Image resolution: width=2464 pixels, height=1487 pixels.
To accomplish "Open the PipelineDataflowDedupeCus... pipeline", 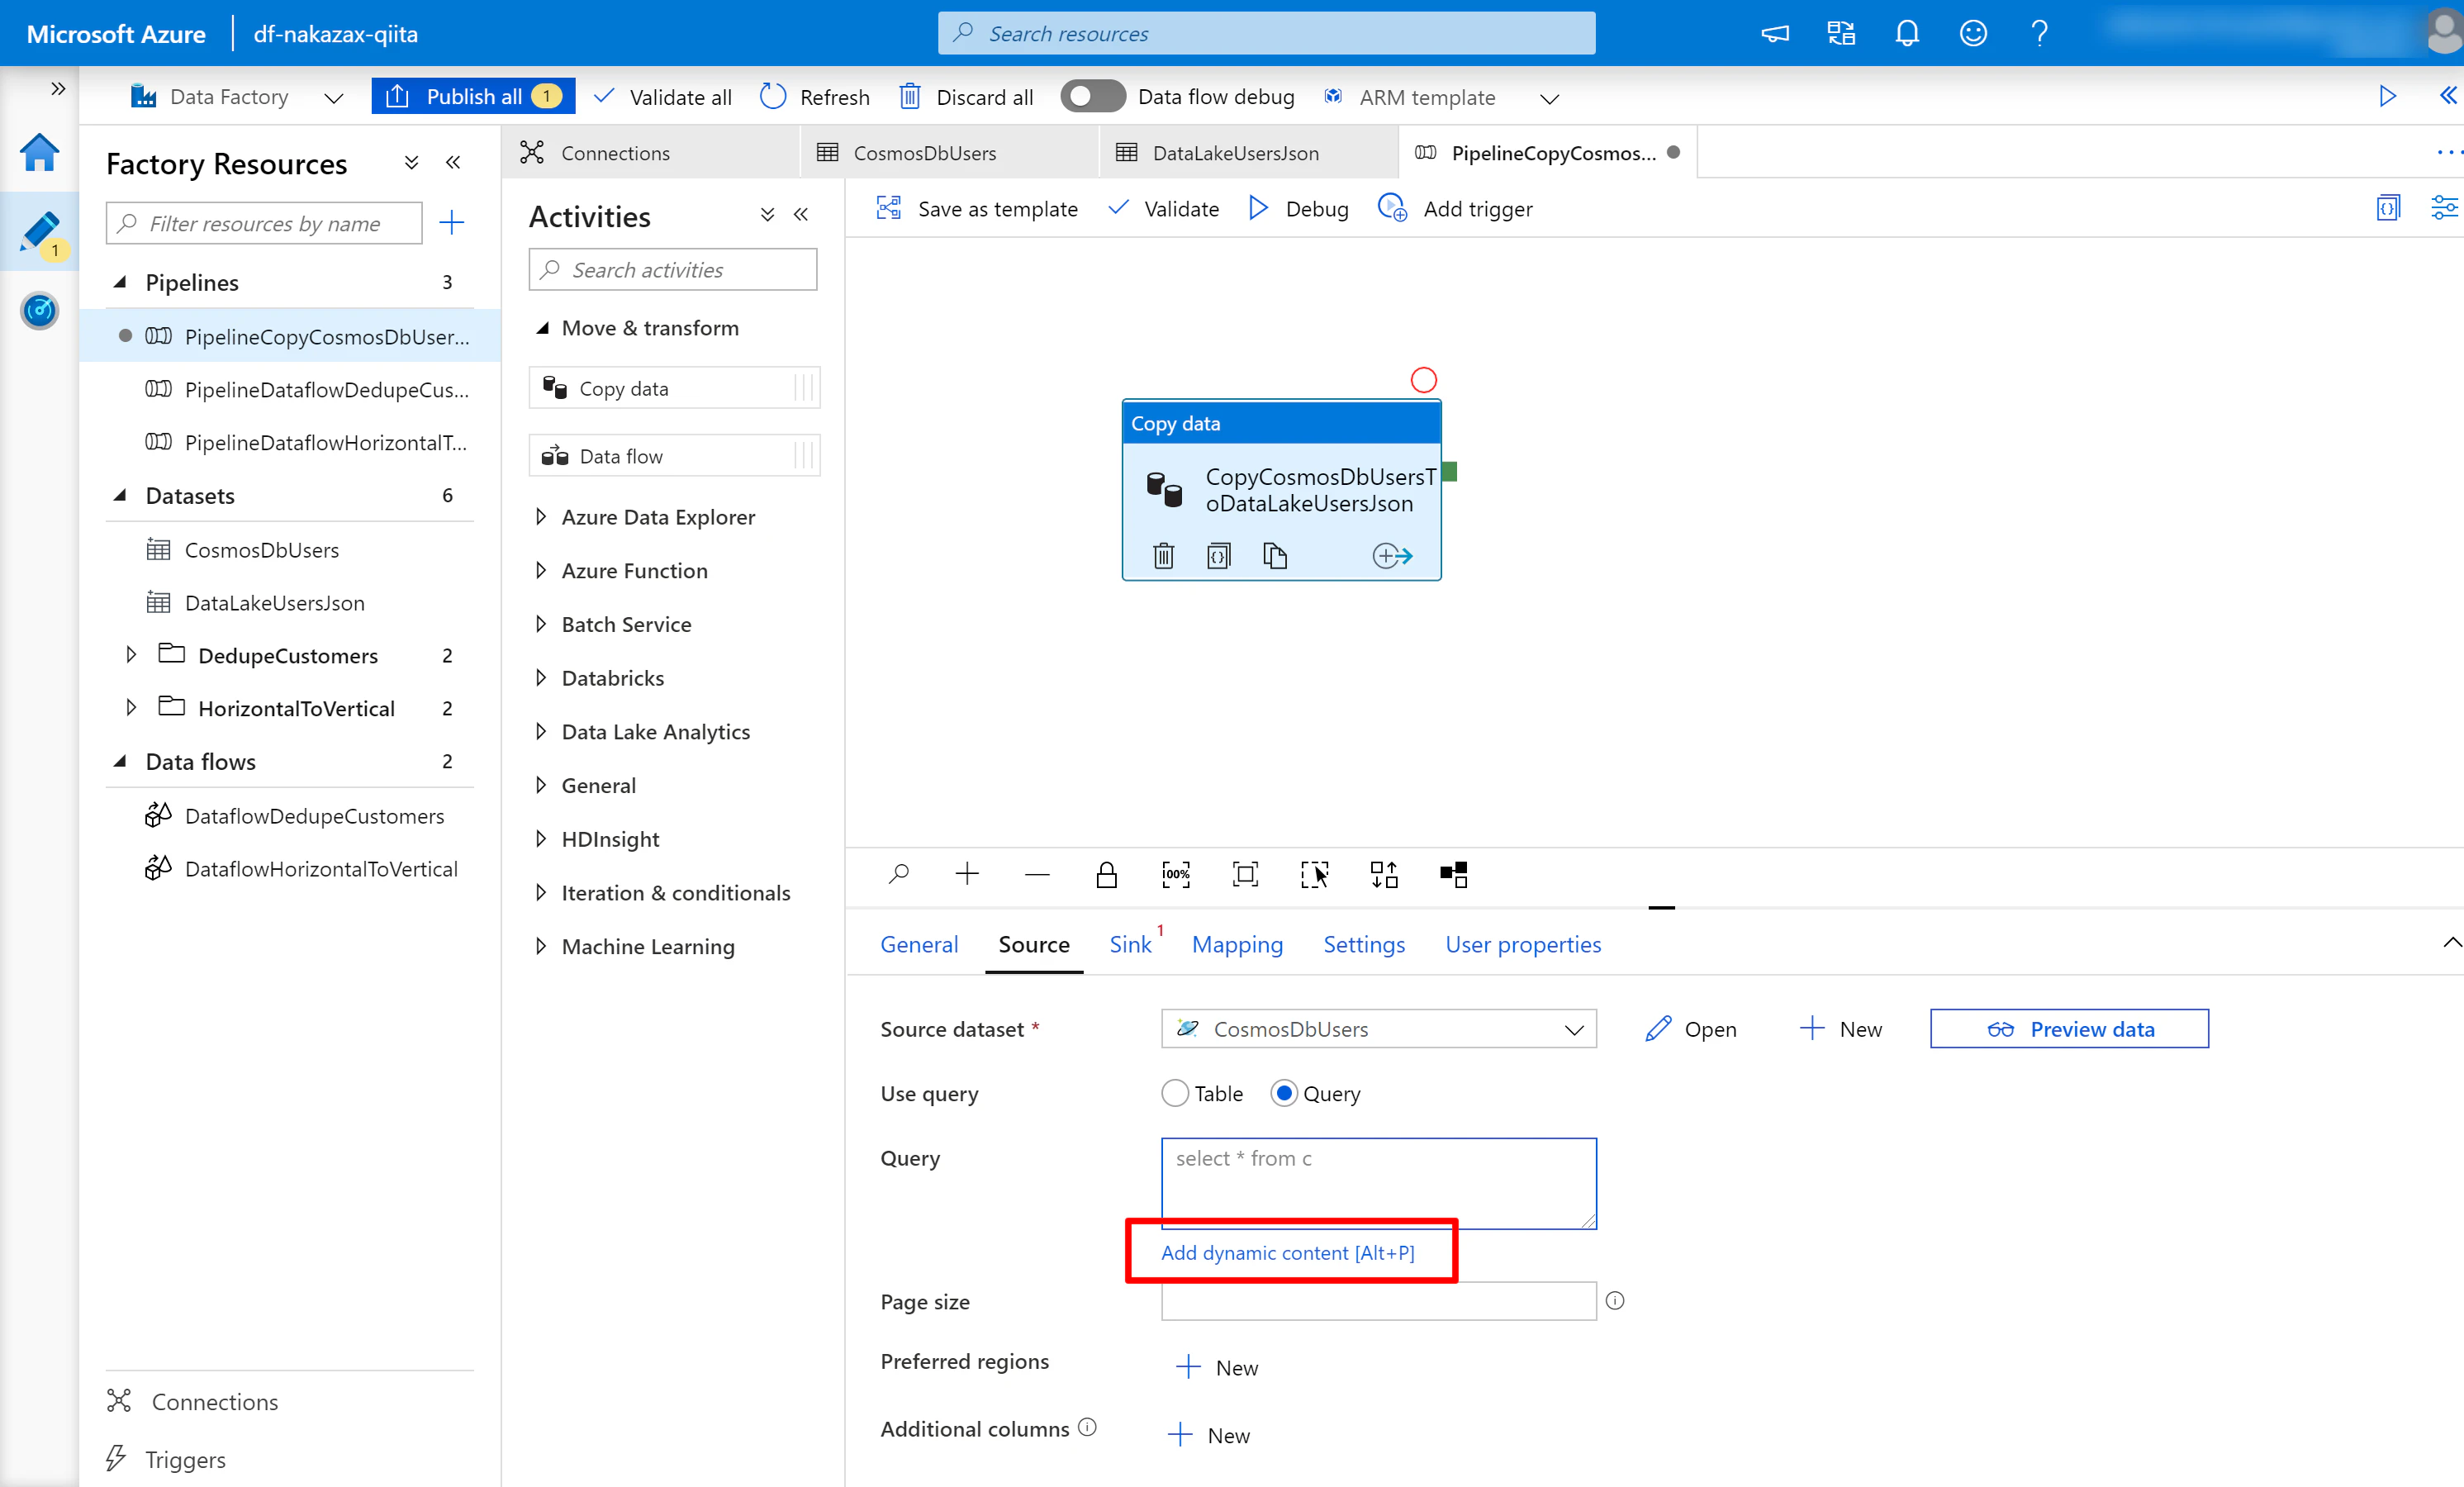I will coord(326,389).
